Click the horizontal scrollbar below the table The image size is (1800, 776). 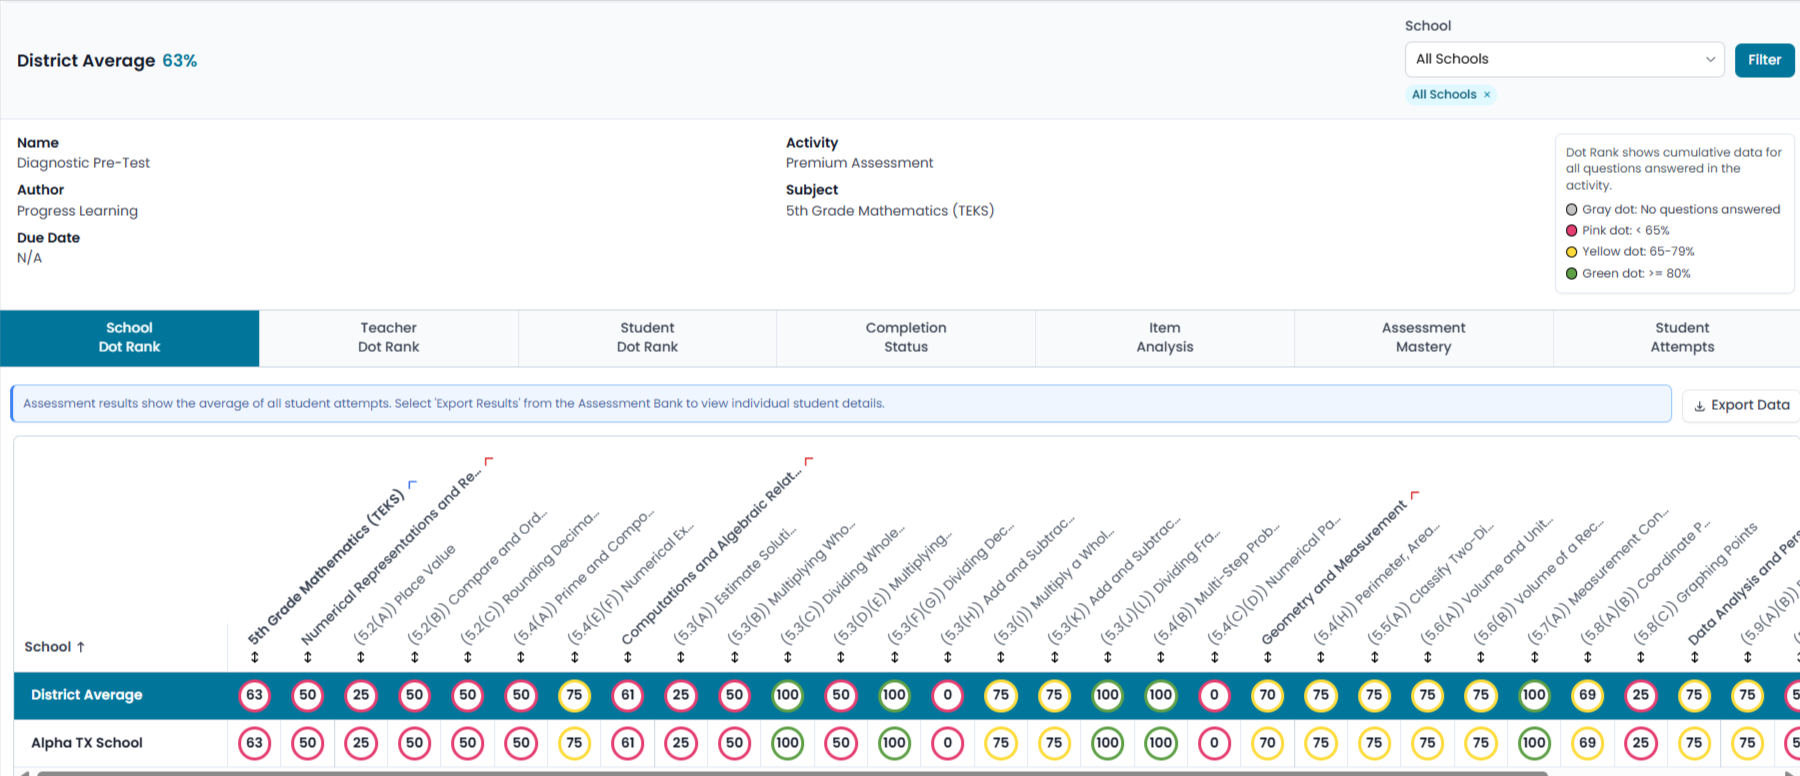point(790,772)
